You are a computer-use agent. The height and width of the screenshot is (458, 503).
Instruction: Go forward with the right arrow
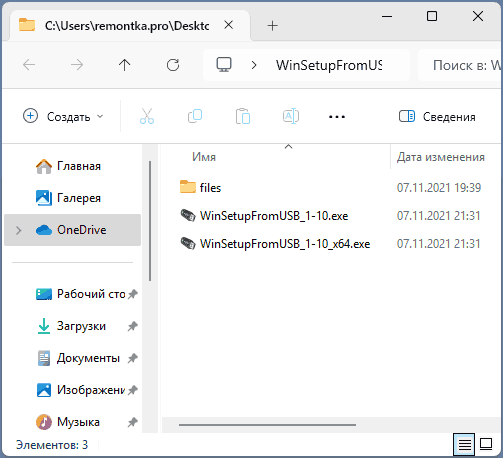pyautogui.click(x=77, y=65)
